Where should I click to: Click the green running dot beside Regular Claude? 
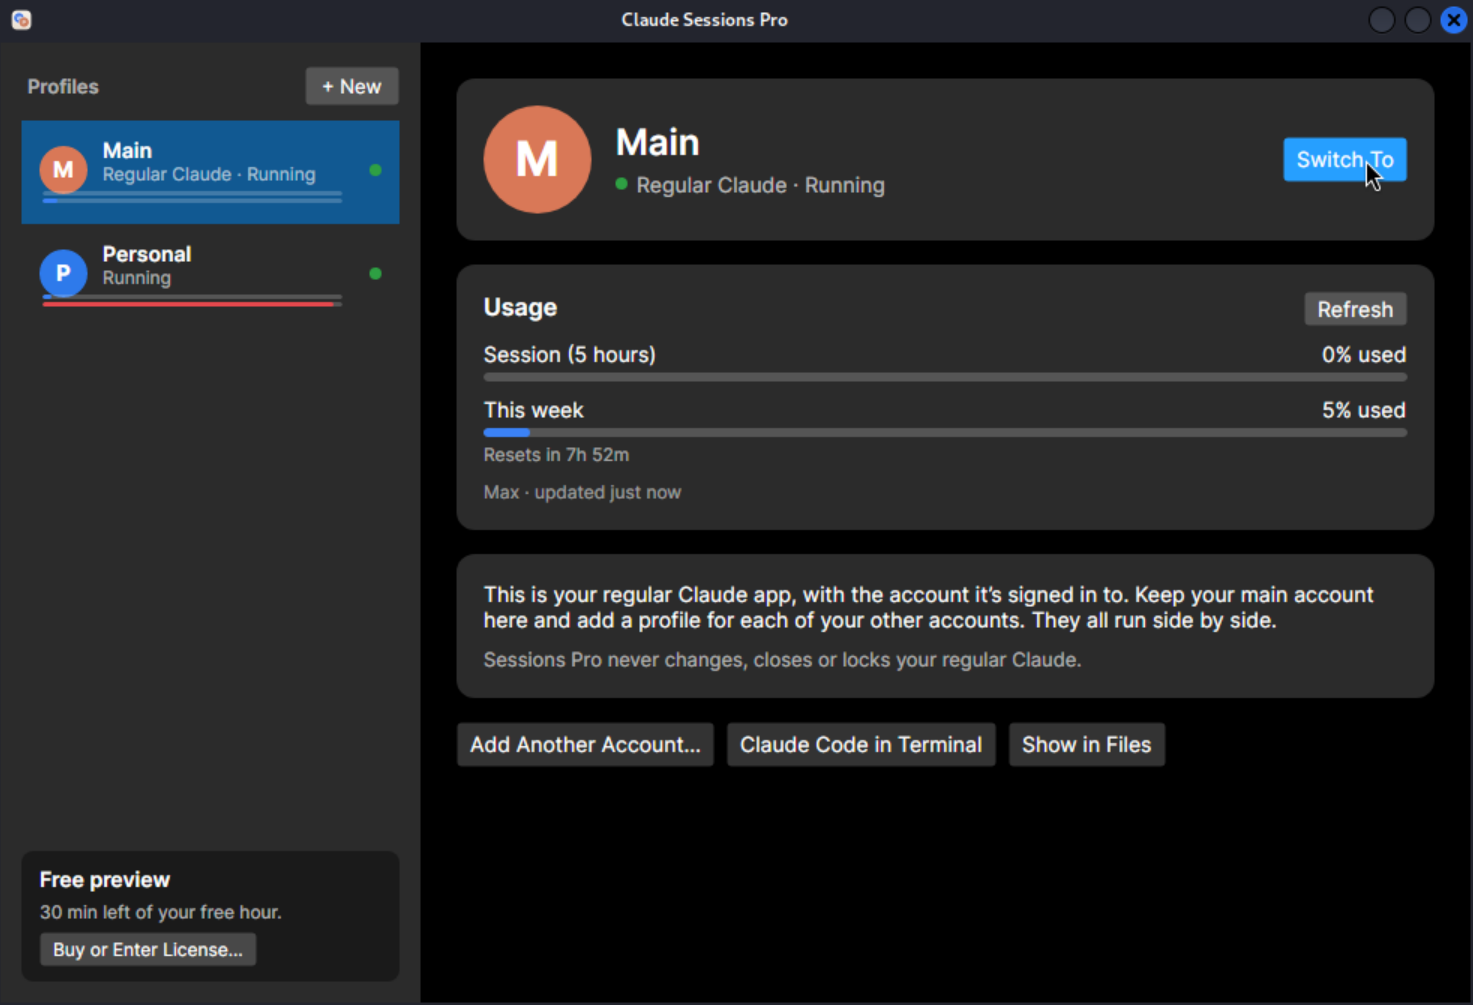click(622, 184)
